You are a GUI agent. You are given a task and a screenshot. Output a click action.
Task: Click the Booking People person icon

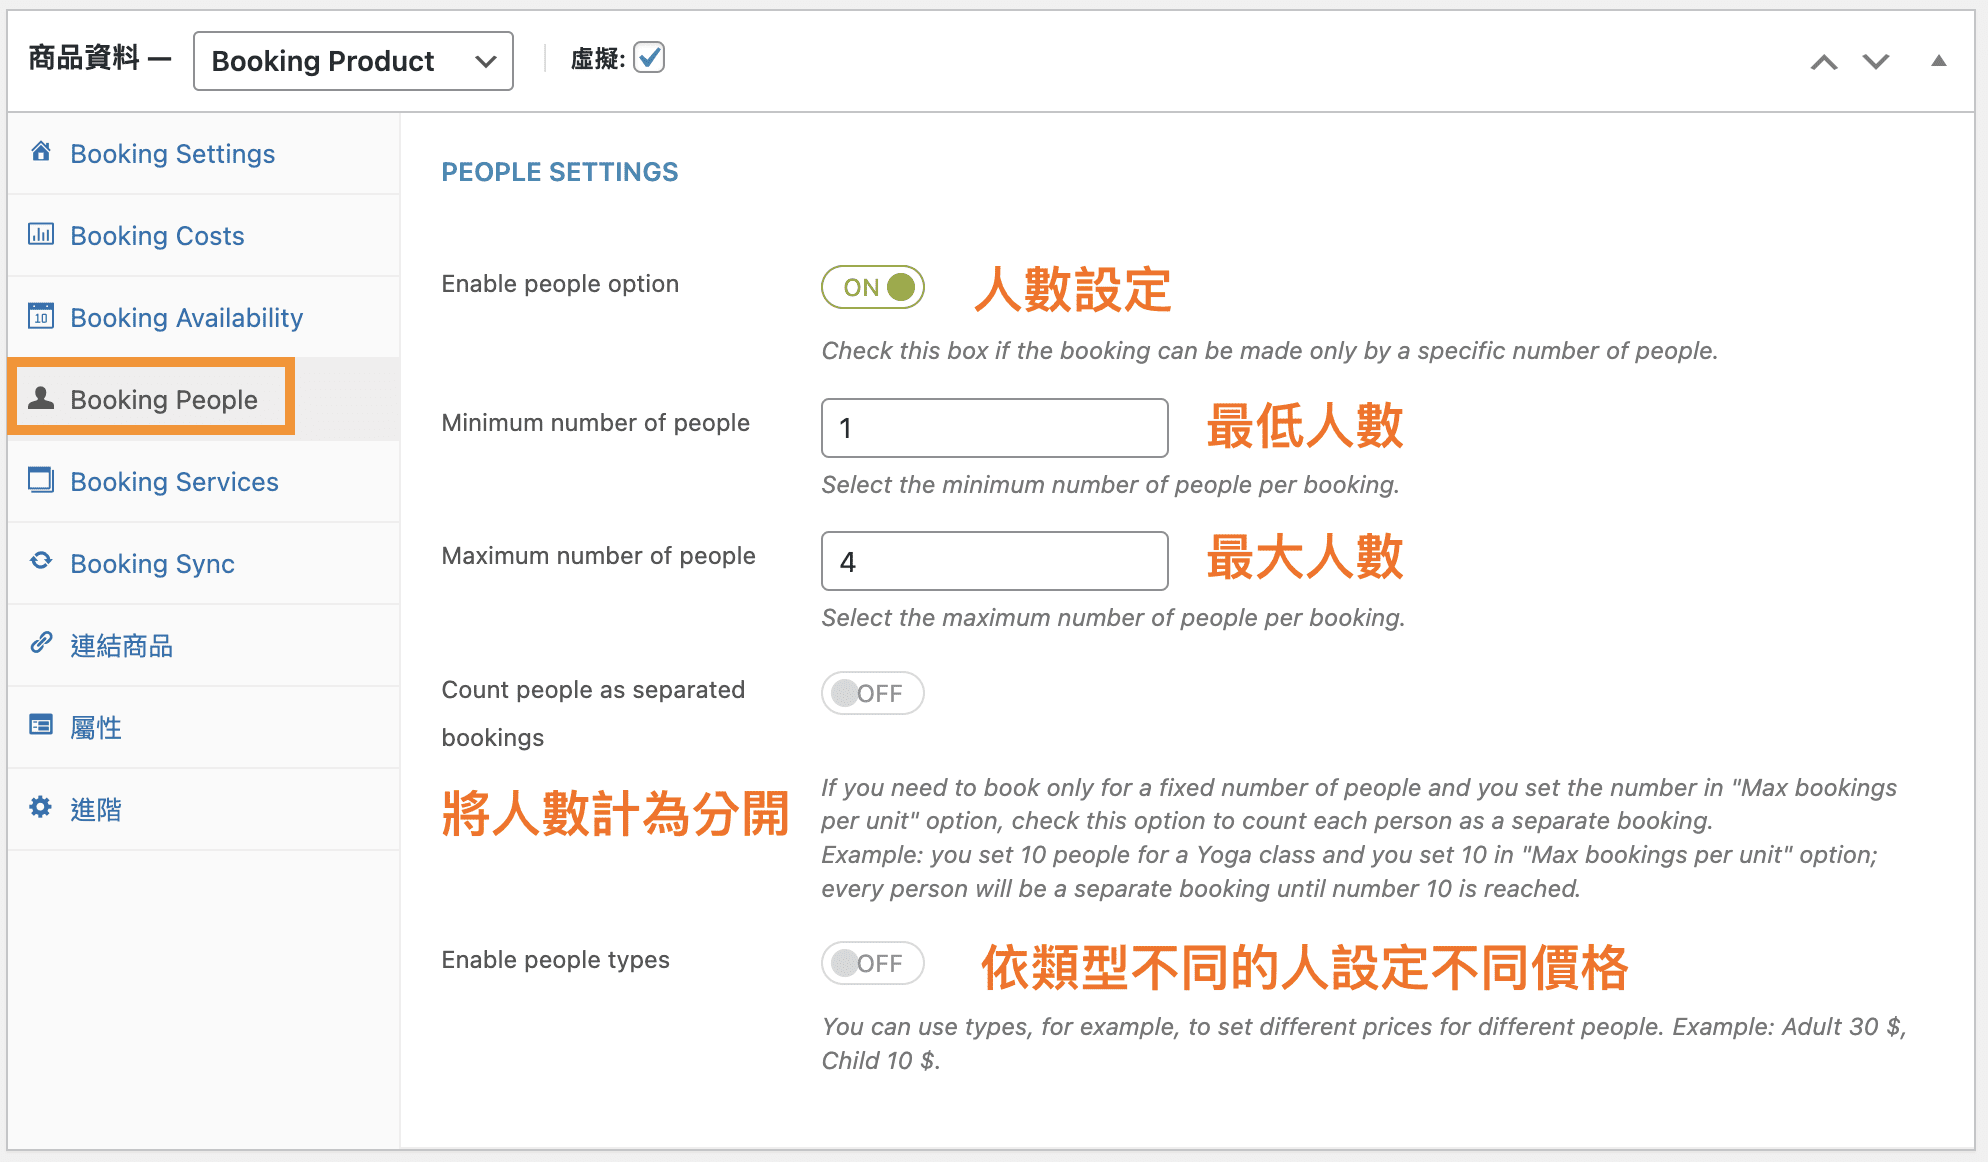41,398
